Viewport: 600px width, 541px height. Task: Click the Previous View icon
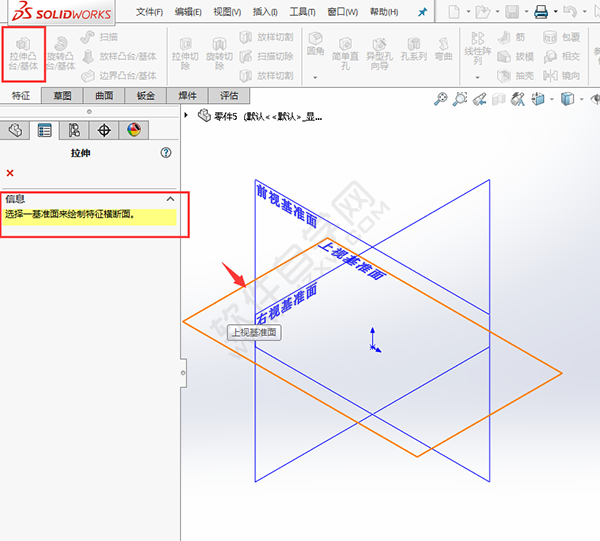[x=479, y=99]
